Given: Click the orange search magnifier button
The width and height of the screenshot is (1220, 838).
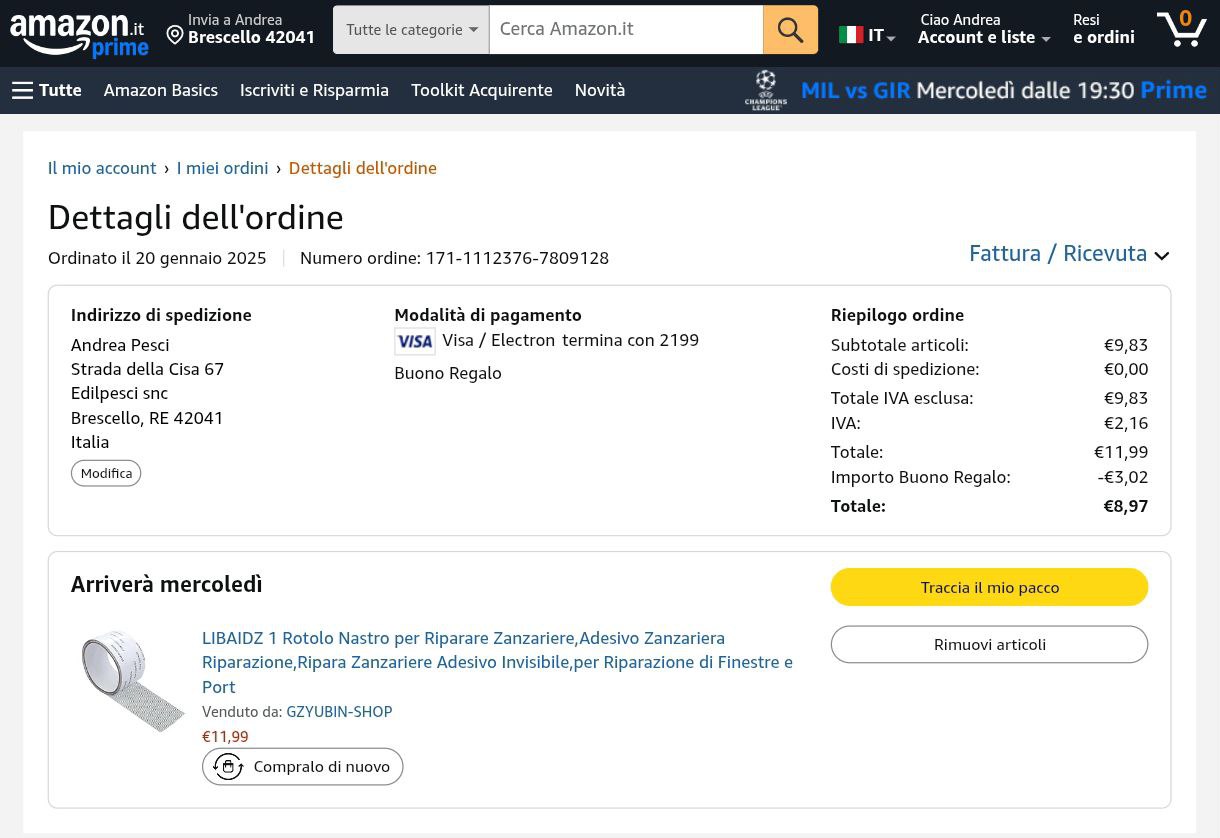Looking at the screenshot, I should coord(790,30).
